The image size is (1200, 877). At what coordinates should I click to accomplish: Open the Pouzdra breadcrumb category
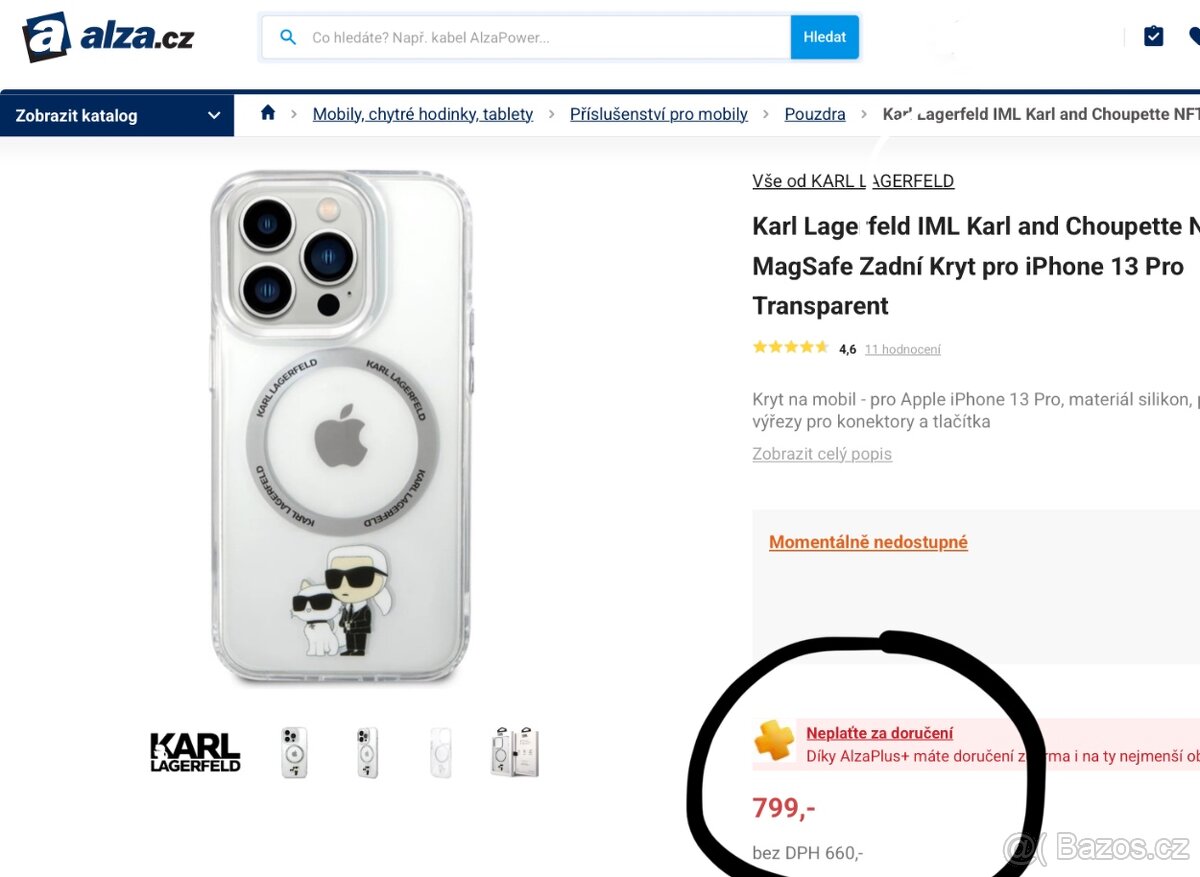click(814, 114)
